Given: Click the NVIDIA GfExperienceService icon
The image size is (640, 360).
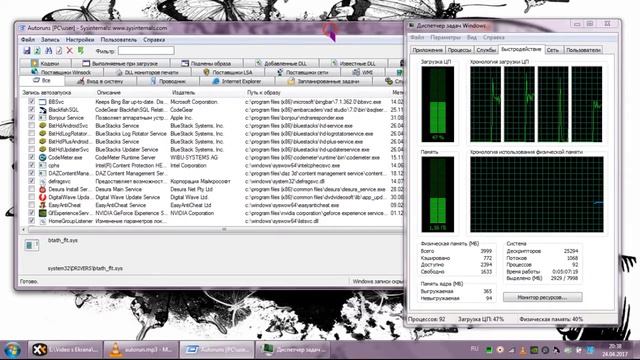Looking at the screenshot, I should pos(42,213).
